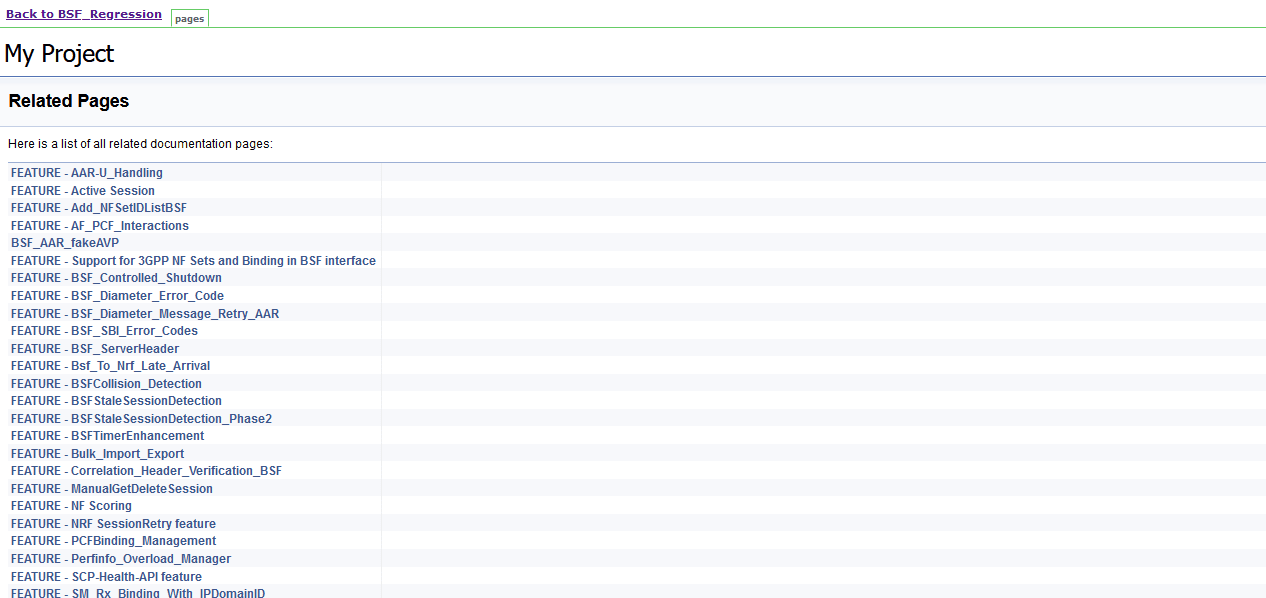Open FEATURE - Correlation_Header_Verification_BSF page
This screenshot has width=1266, height=598.
point(145,470)
